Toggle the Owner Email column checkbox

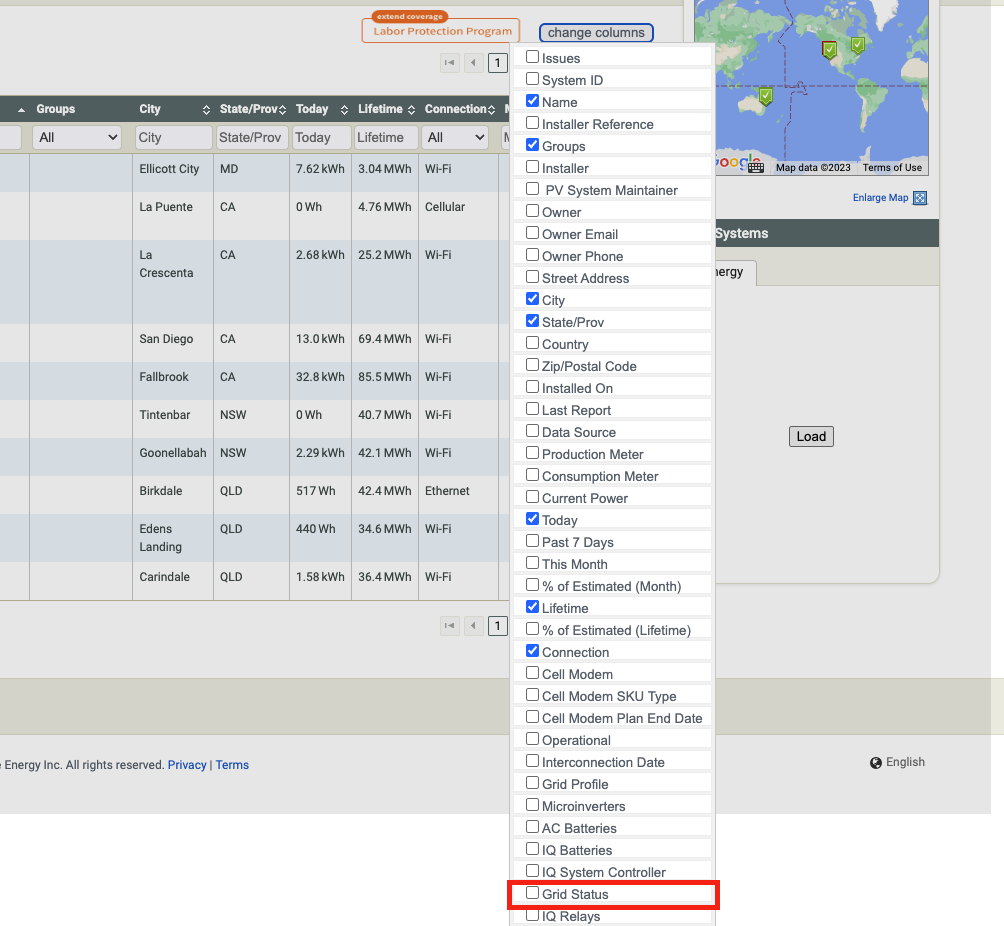[532, 232]
